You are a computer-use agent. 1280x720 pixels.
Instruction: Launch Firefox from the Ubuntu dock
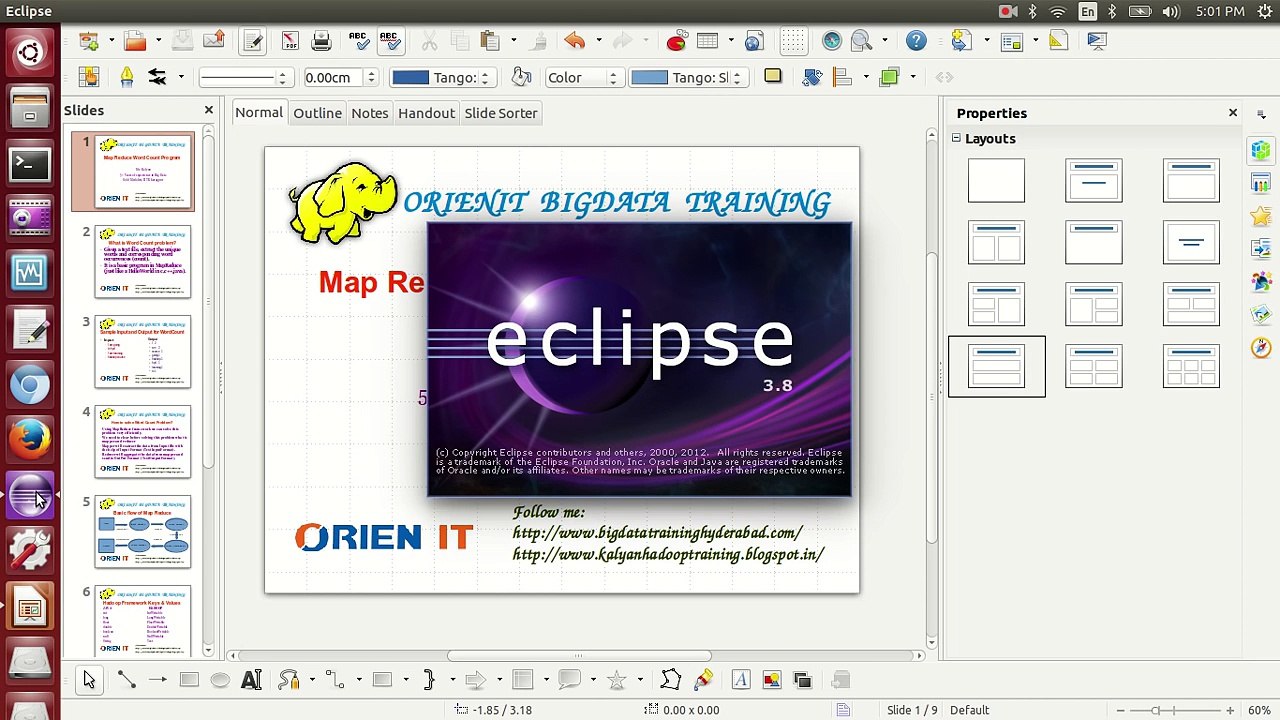click(x=29, y=438)
